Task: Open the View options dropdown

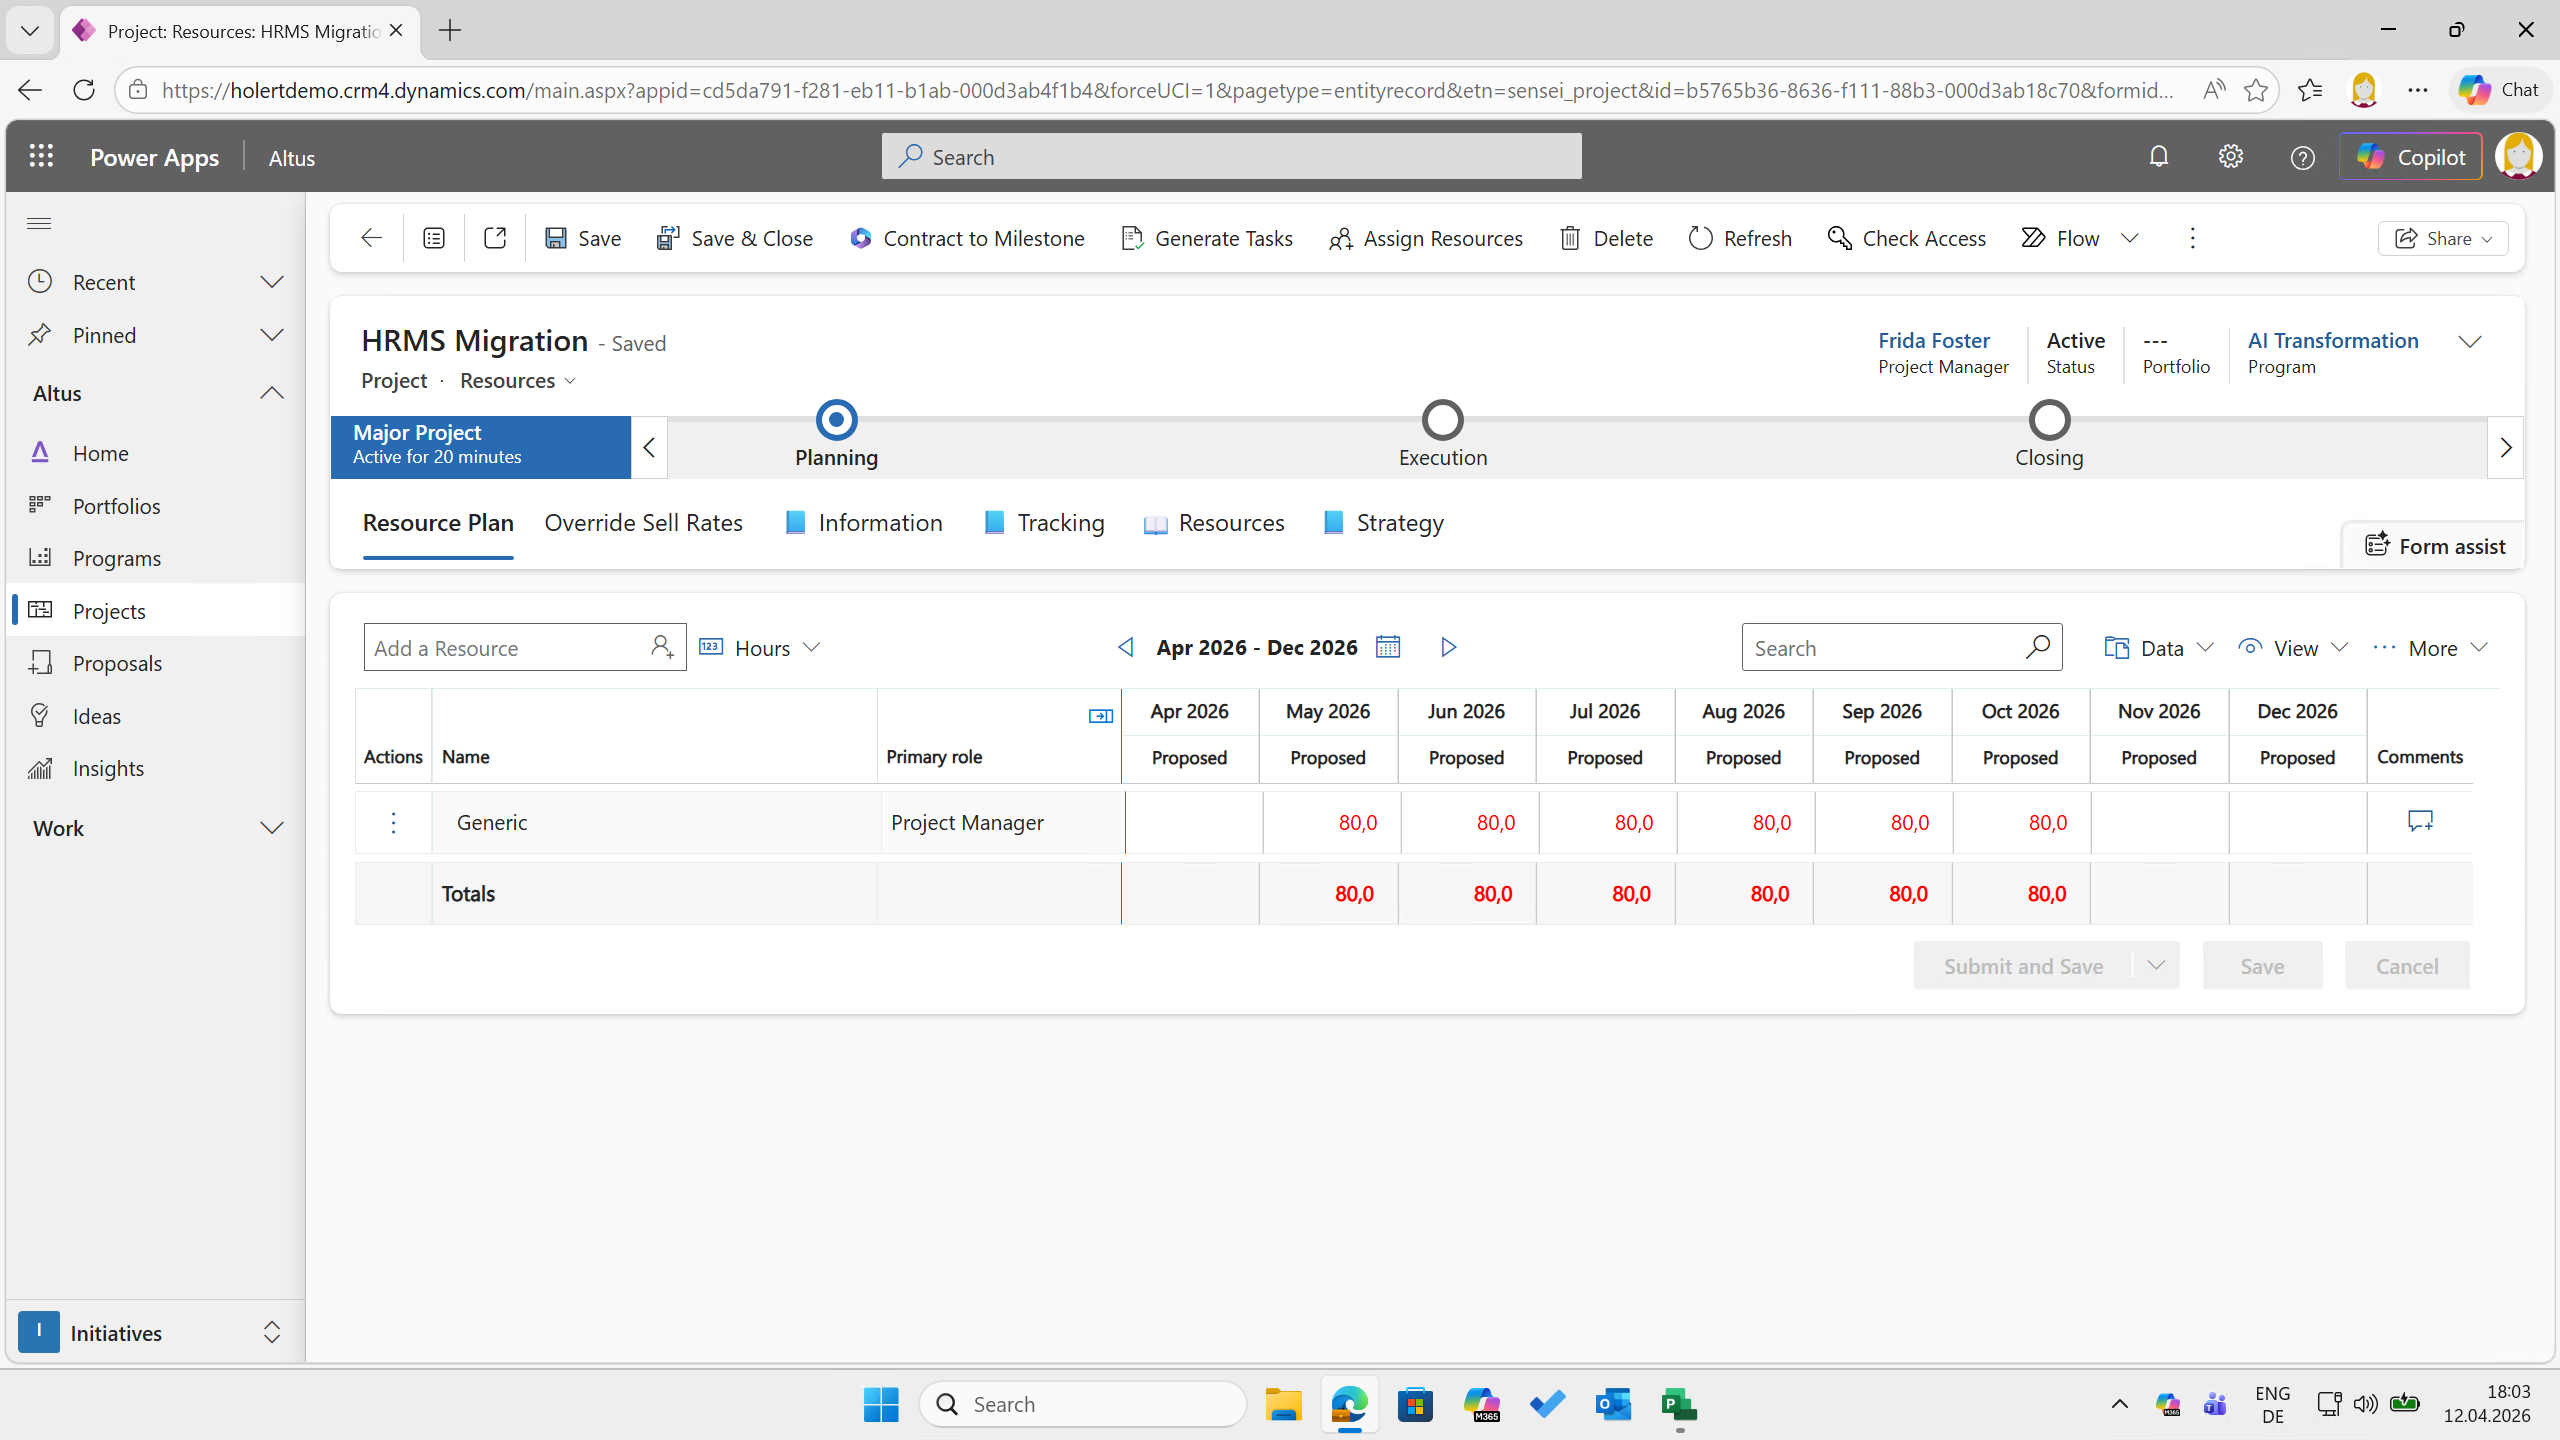Action: pos(2293,648)
